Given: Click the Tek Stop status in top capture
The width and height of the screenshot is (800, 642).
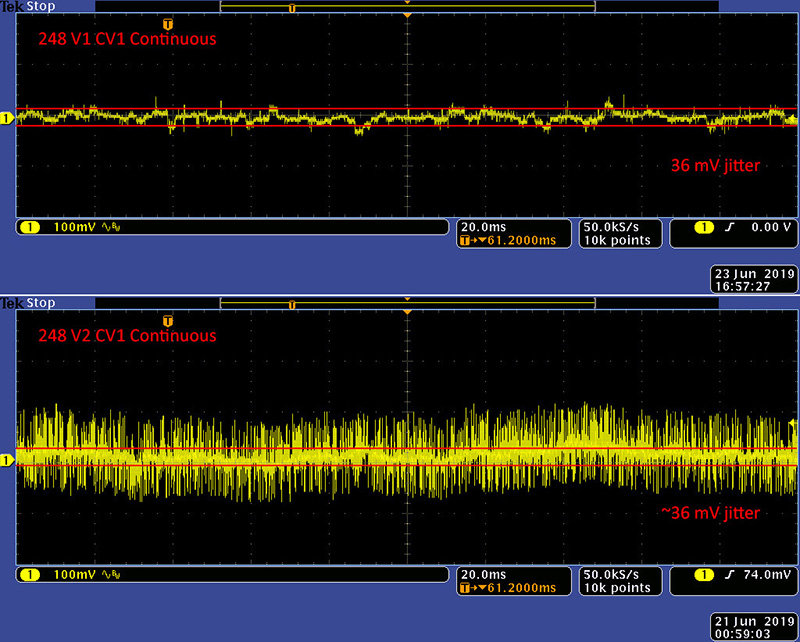Looking at the screenshot, I should pyautogui.click(x=28, y=5).
